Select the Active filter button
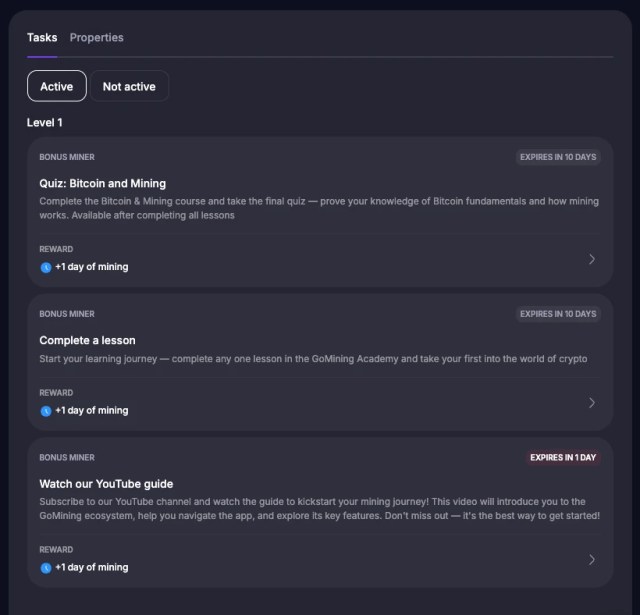The height and width of the screenshot is (615, 640). (x=57, y=86)
